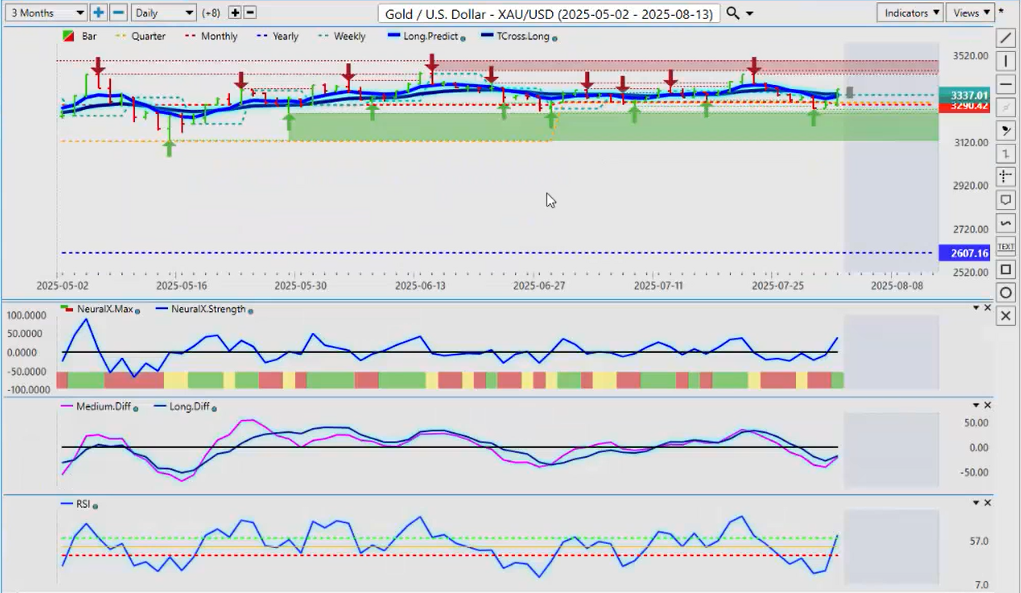Click the Gold / U.S. Dollar symbol field
The image size is (1021, 593).
click(549, 13)
